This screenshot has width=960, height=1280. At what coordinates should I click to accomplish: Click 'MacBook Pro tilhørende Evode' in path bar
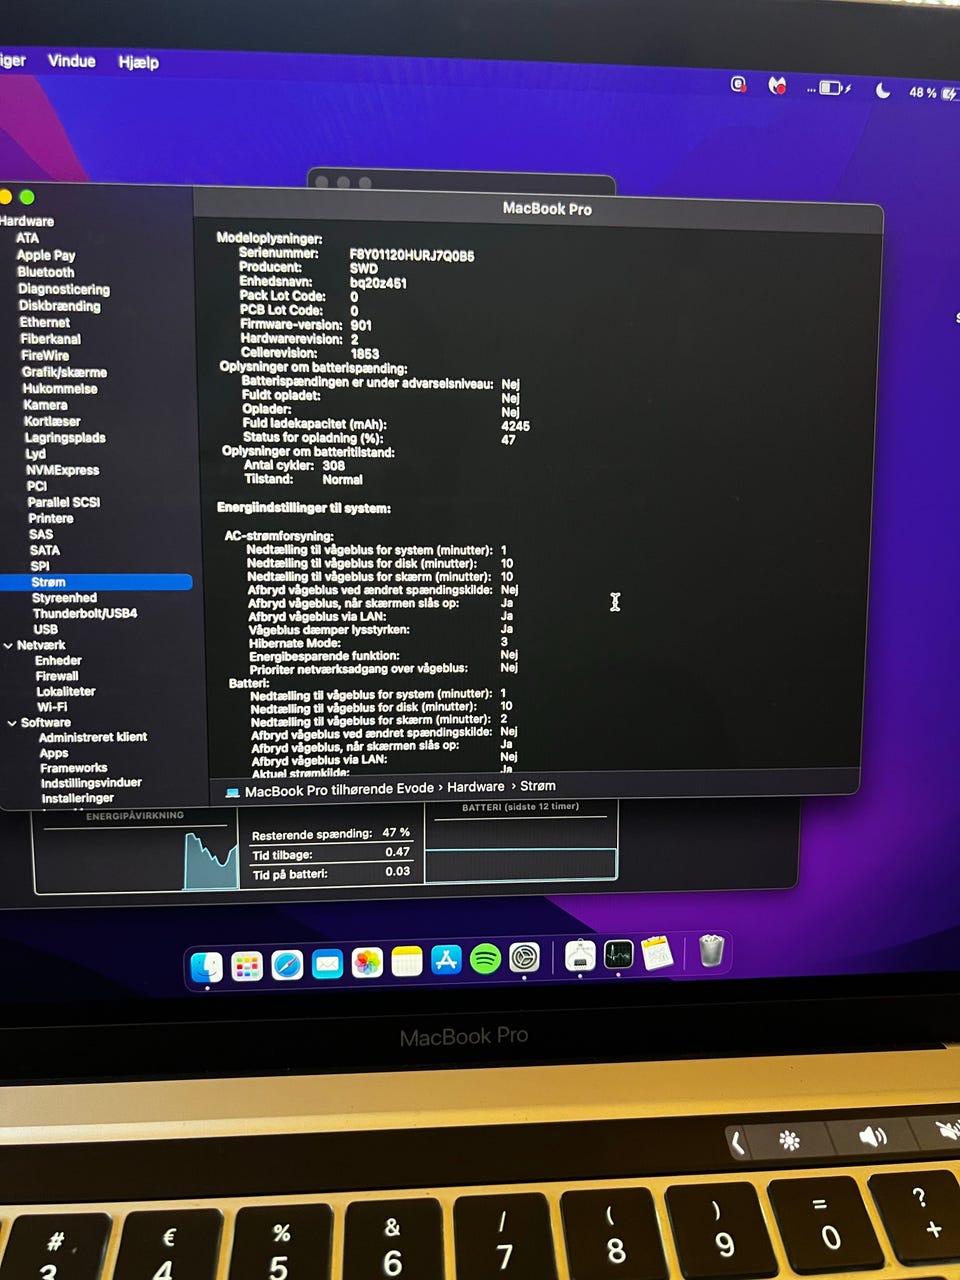pos(339,789)
